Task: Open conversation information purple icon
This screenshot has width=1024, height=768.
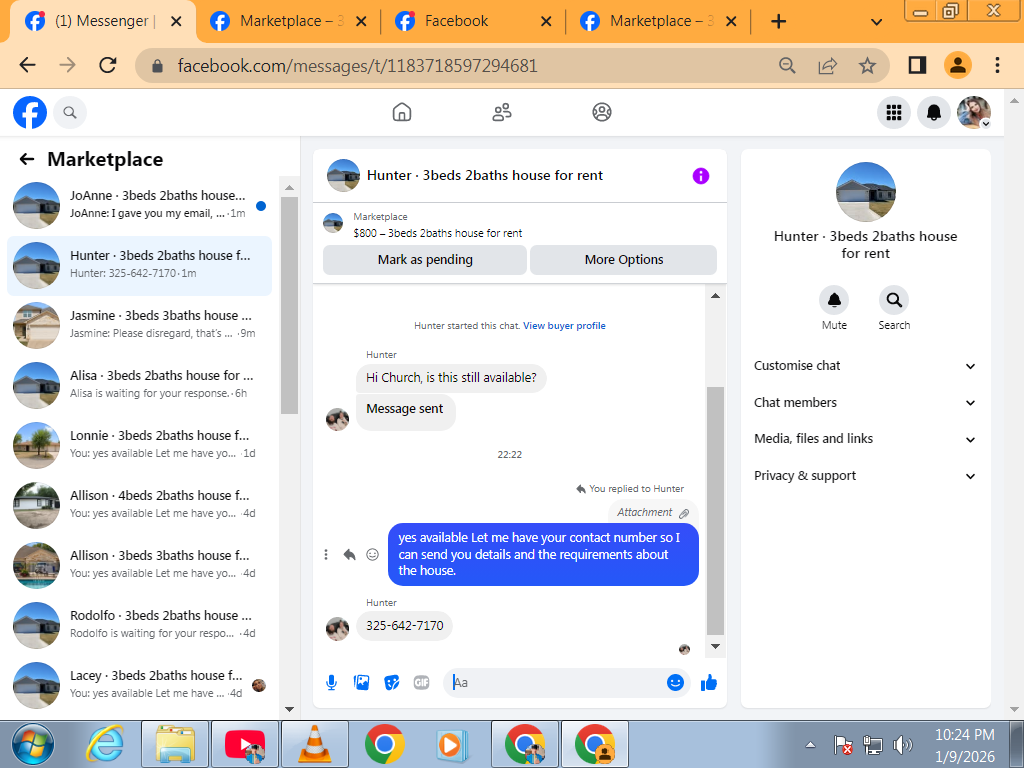Action: click(700, 176)
